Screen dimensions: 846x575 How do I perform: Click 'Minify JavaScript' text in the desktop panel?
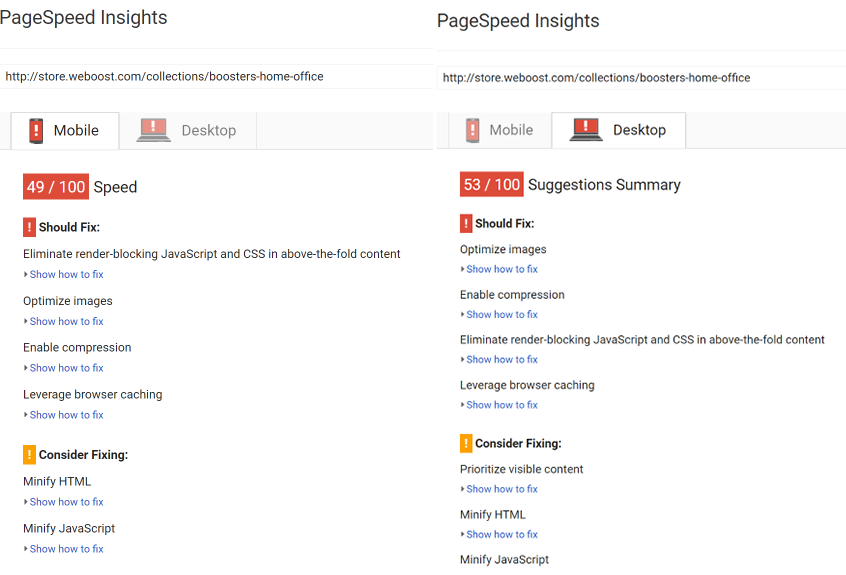(504, 560)
